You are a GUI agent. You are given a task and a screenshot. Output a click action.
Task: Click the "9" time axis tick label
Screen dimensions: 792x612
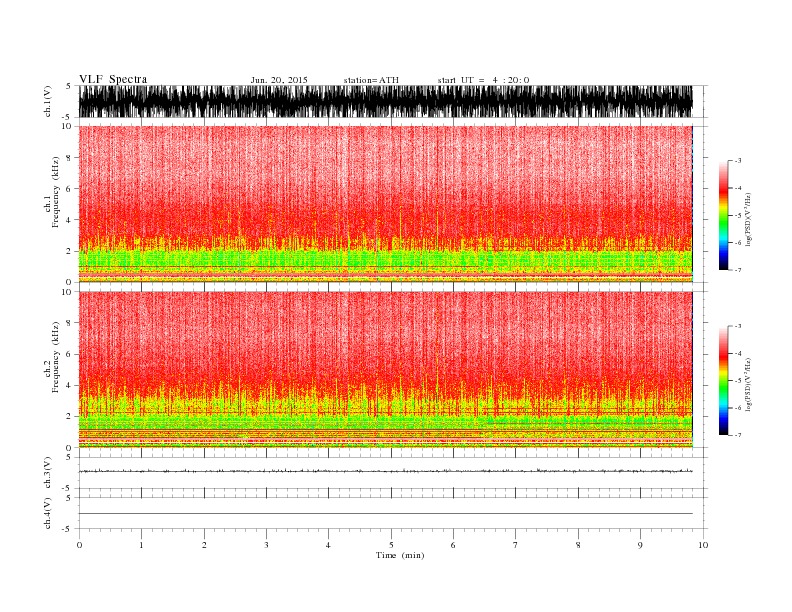pos(640,545)
